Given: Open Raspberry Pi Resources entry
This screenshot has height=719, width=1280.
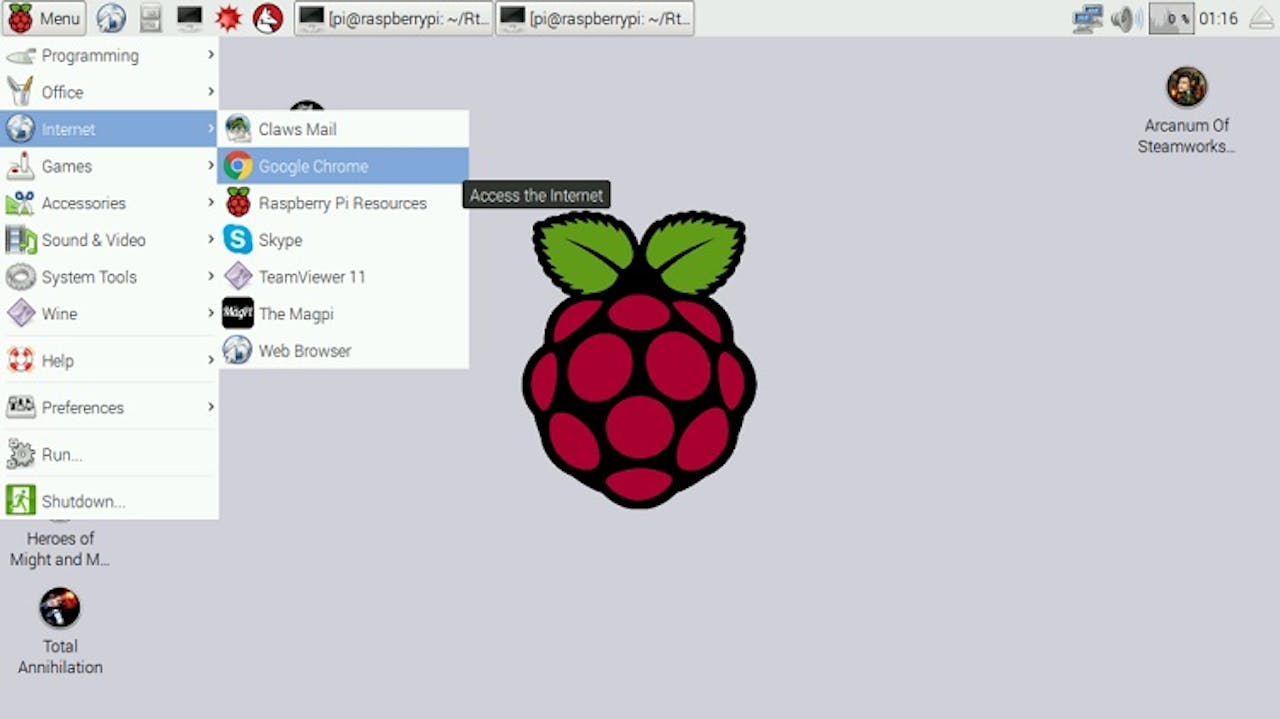Looking at the screenshot, I should (x=343, y=203).
